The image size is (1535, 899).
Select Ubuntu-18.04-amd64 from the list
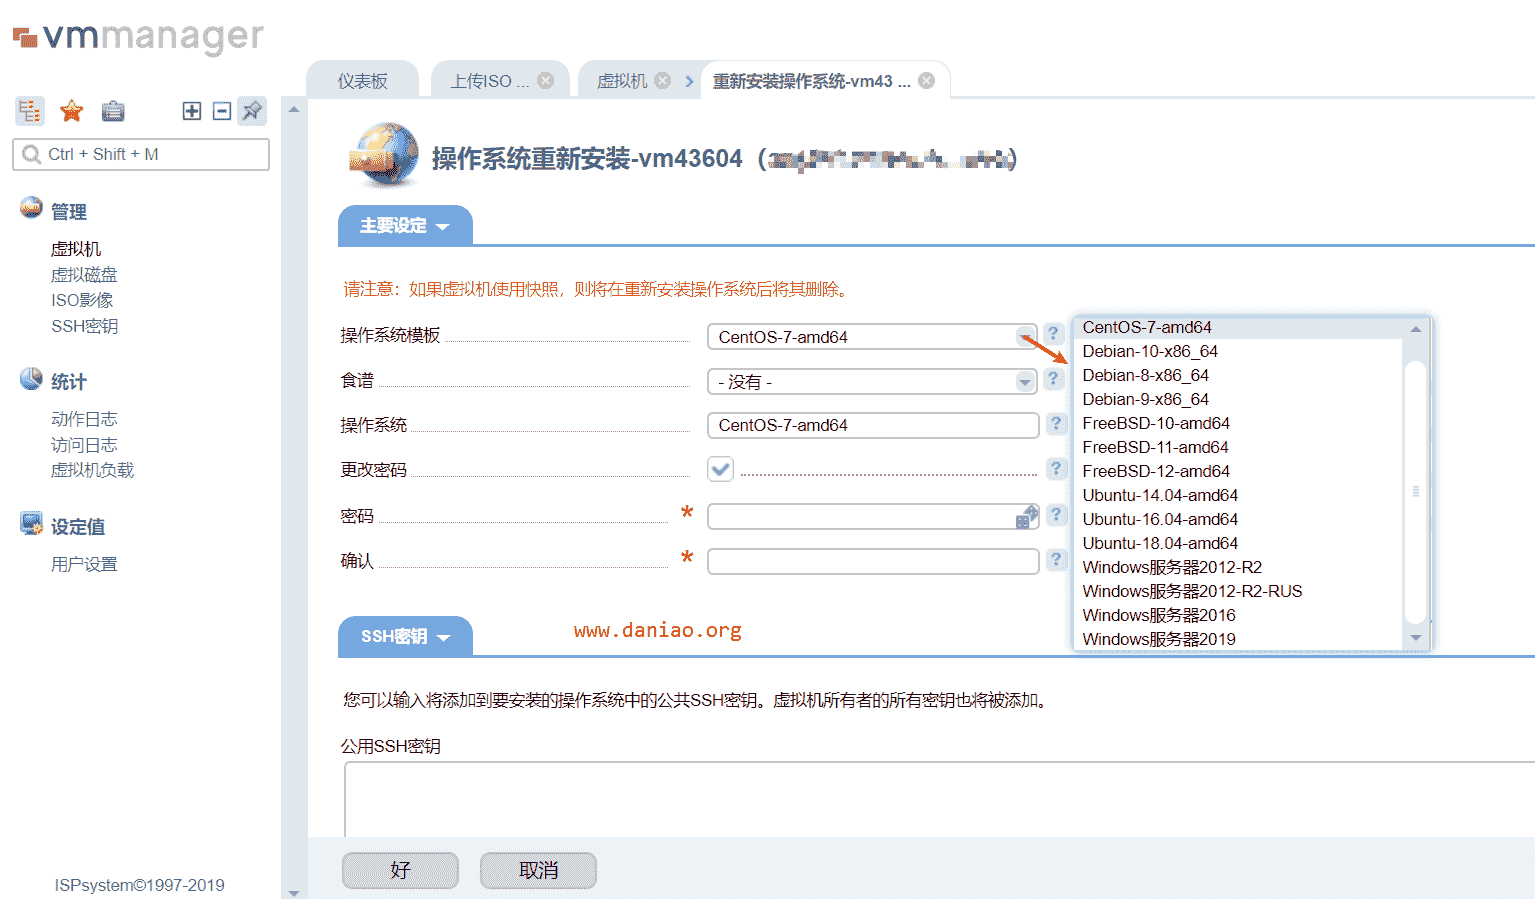click(1237, 543)
